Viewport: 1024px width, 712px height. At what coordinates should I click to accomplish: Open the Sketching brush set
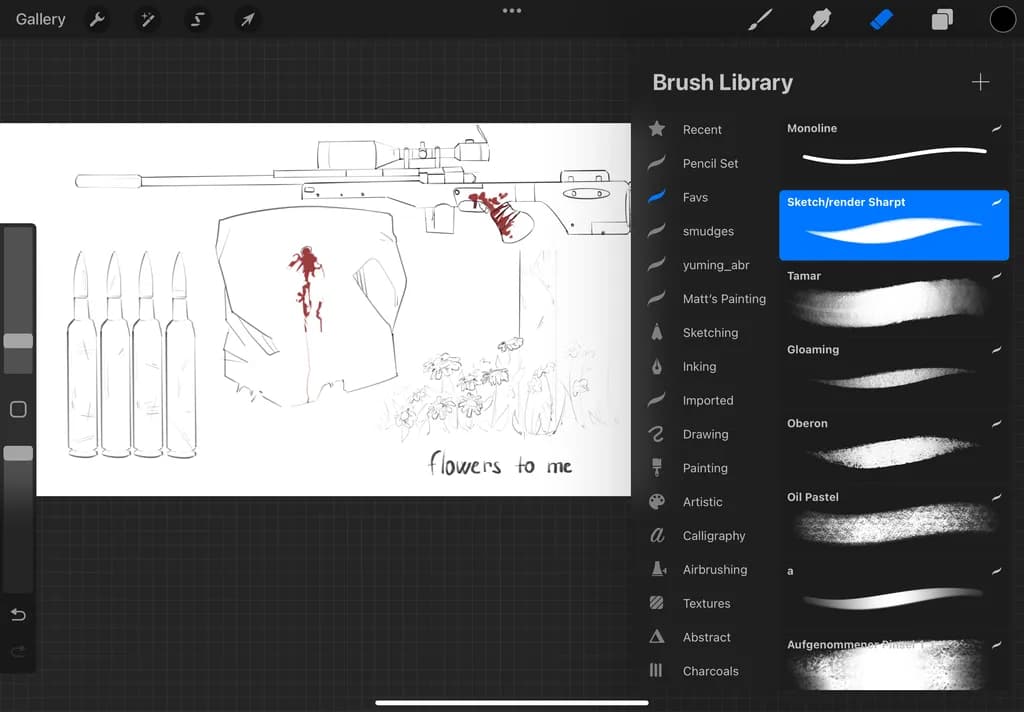tap(709, 332)
